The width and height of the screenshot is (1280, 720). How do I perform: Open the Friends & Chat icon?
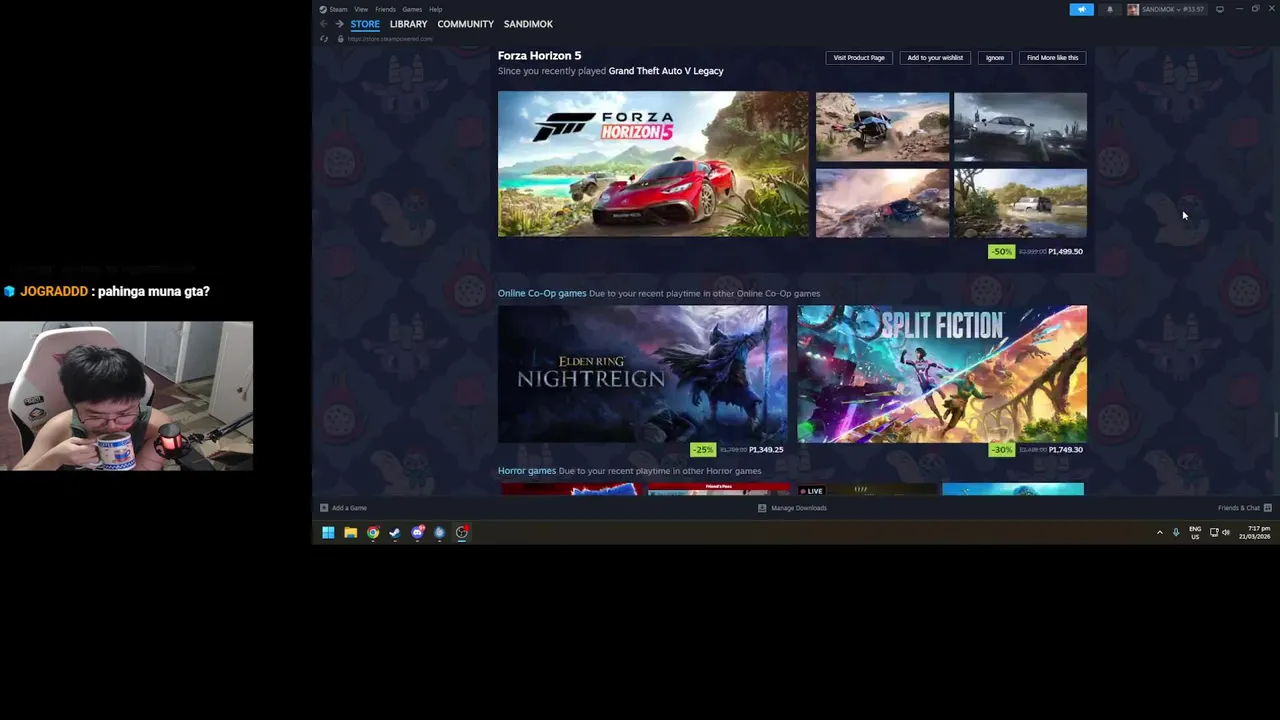coord(1268,508)
